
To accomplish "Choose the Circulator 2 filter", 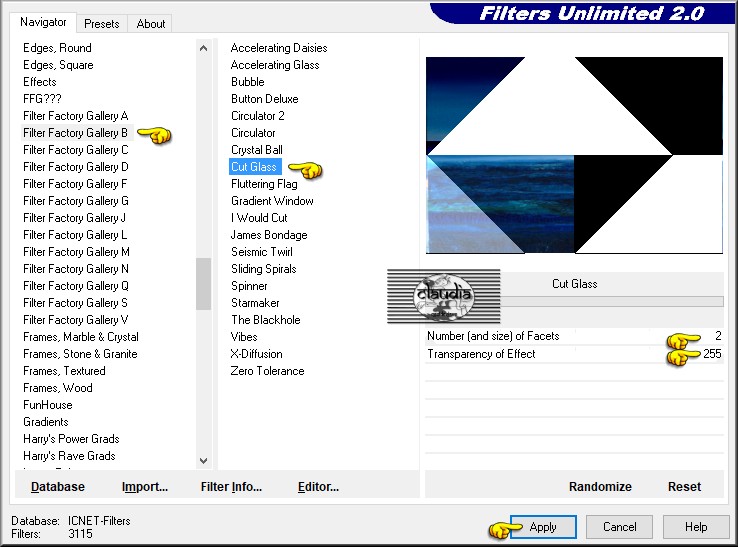I will 257,116.
